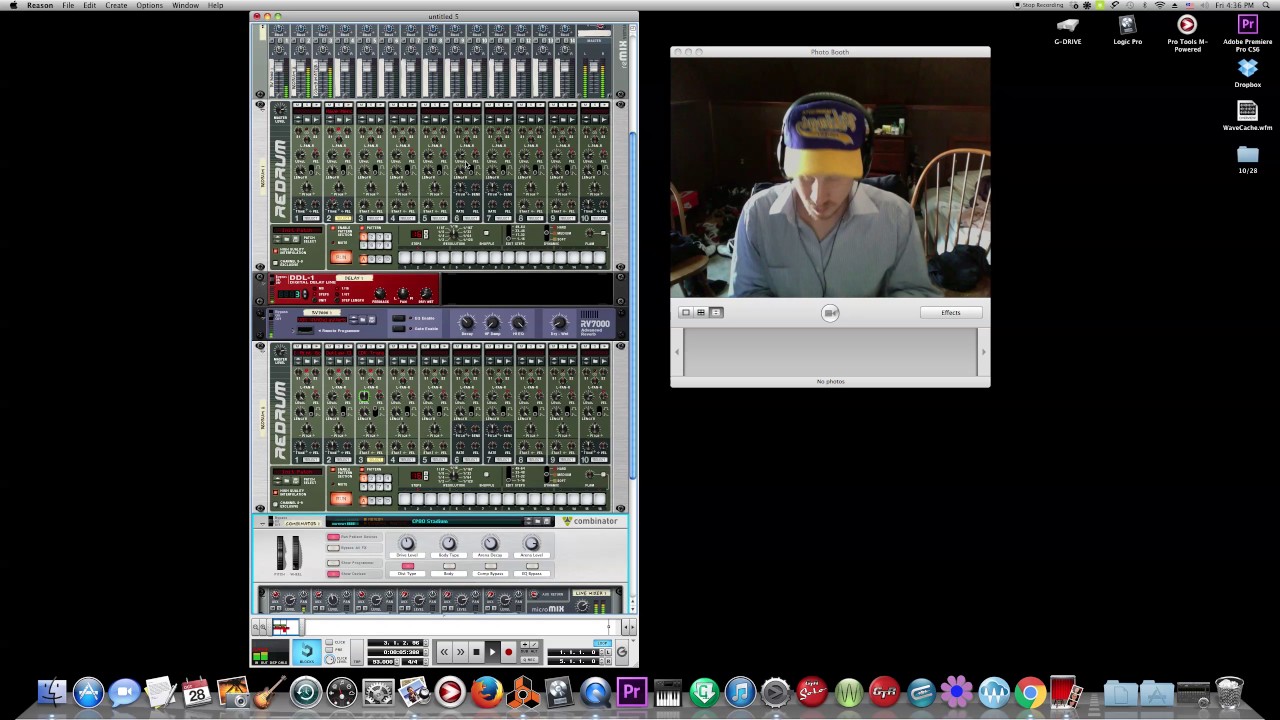This screenshot has height=720, width=1280.
Task: Select the Logic Pro desktop shortcut
Action: point(1127,30)
